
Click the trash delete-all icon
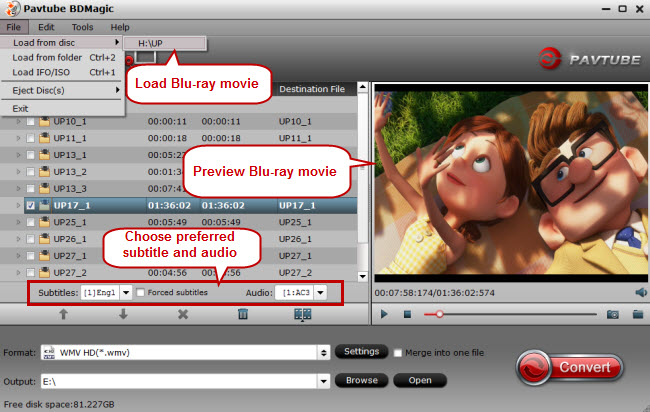click(x=243, y=315)
